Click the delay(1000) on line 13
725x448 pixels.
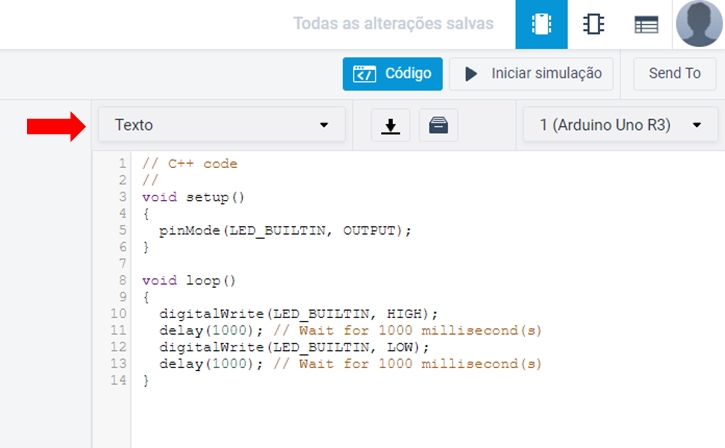point(211,364)
